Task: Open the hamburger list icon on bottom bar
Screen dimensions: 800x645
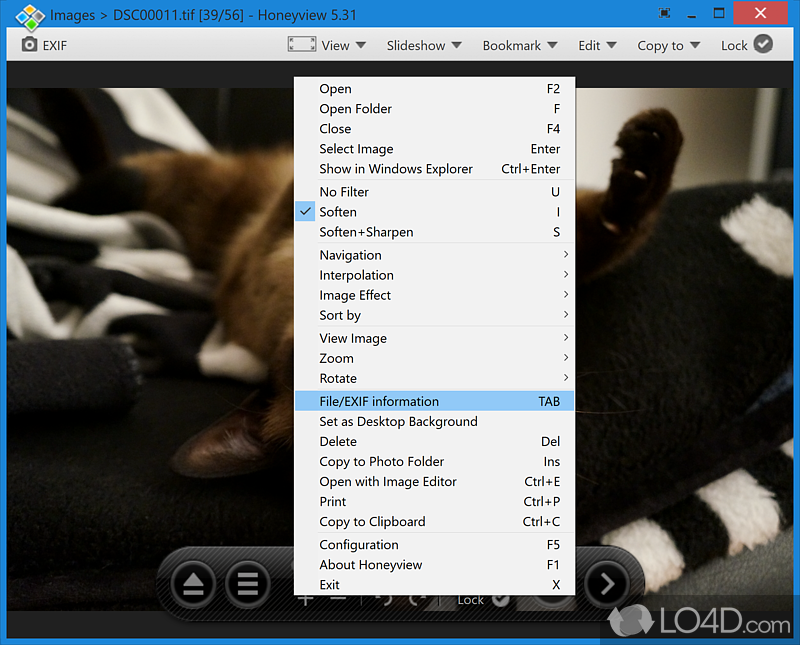Action: coord(247,583)
